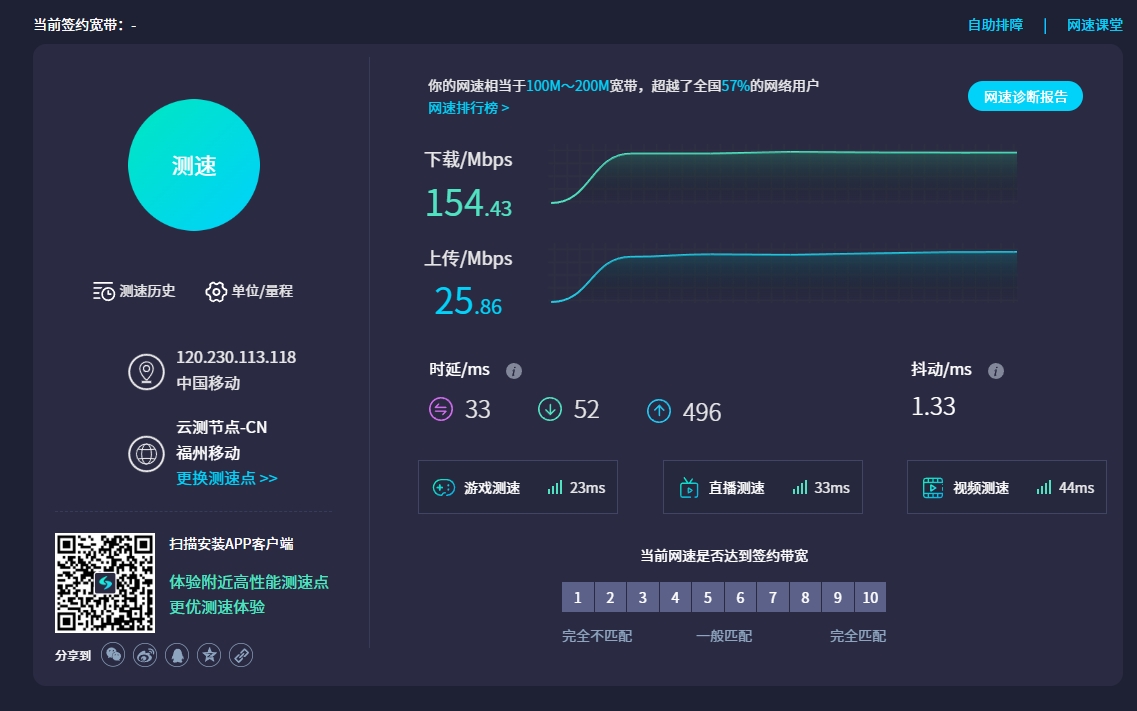This screenshot has height=711, width=1137.
Task: Open the 网速诊断报告 report button
Action: click(1024, 95)
